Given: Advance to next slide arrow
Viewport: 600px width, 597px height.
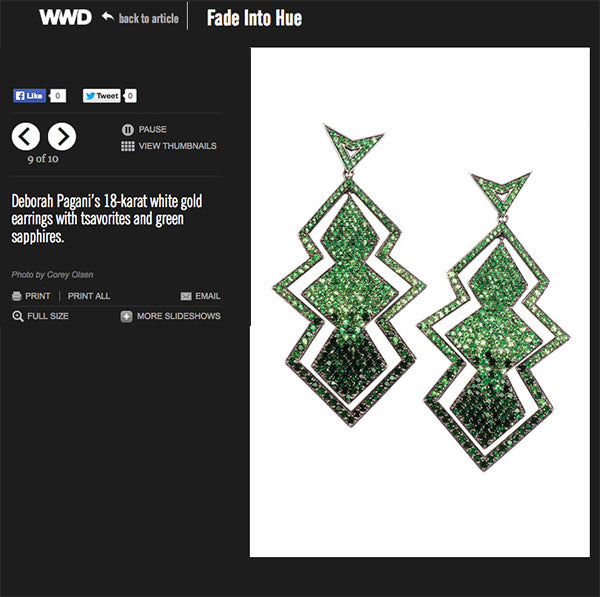Looking at the screenshot, I should click(62, 137).
